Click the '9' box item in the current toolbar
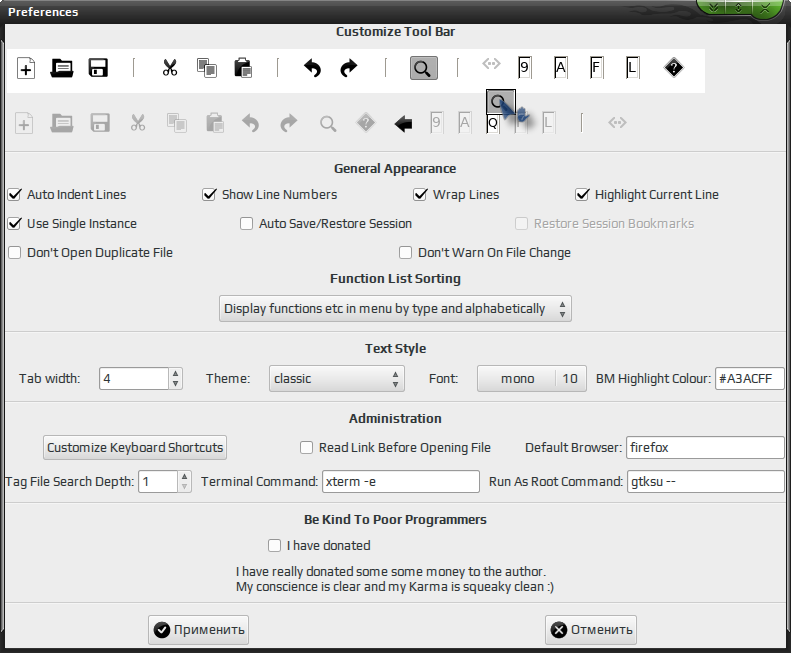 click(x=524, y=68)
